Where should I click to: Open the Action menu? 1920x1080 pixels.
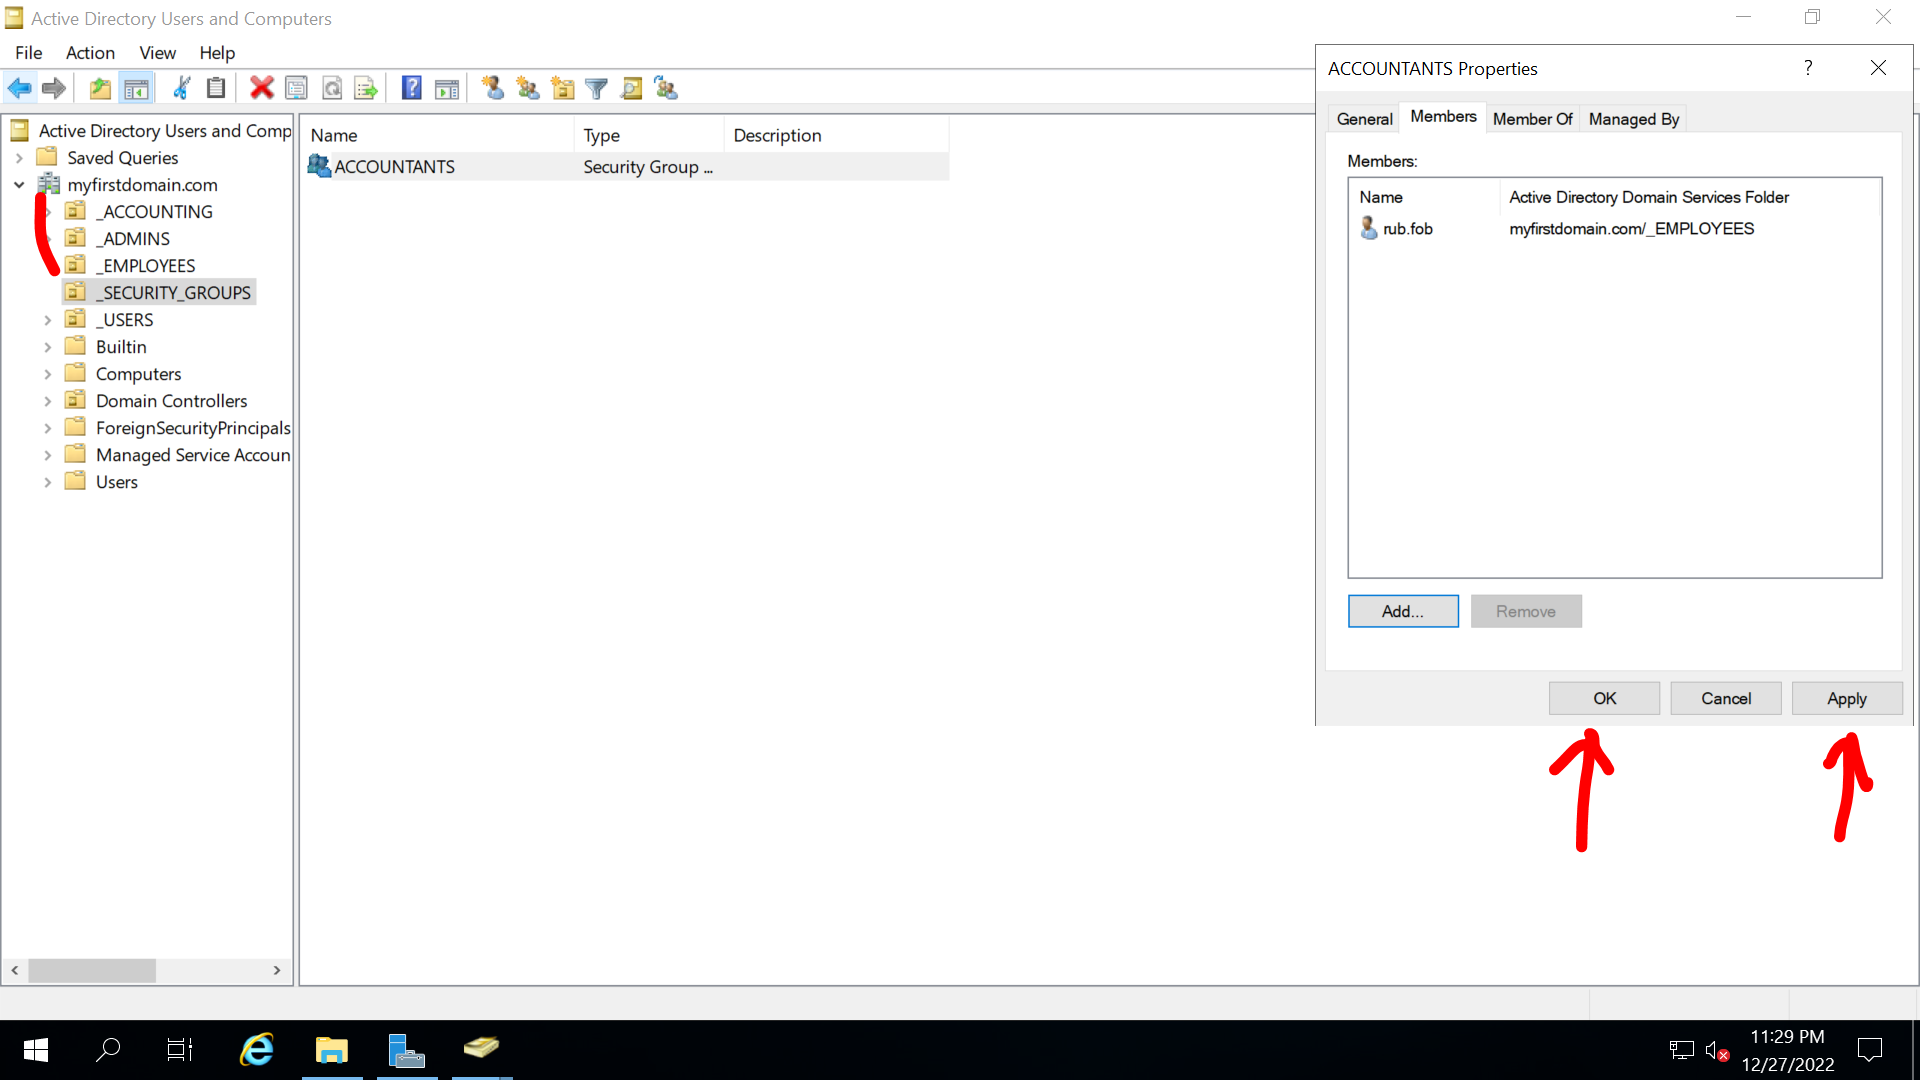[87, 53]
